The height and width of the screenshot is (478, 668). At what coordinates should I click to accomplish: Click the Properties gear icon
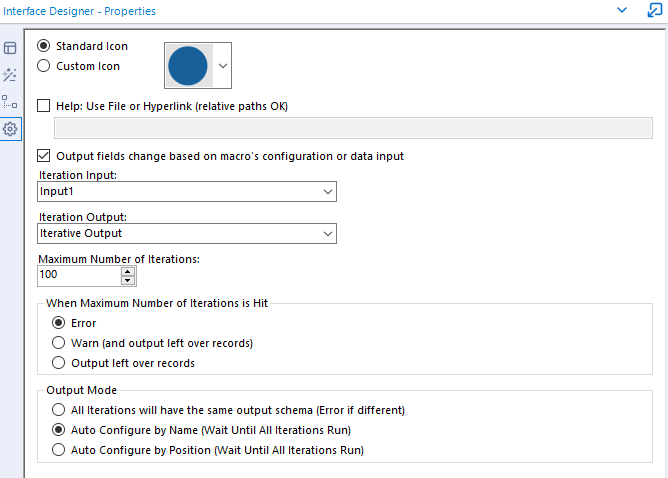tap(10, 129)
